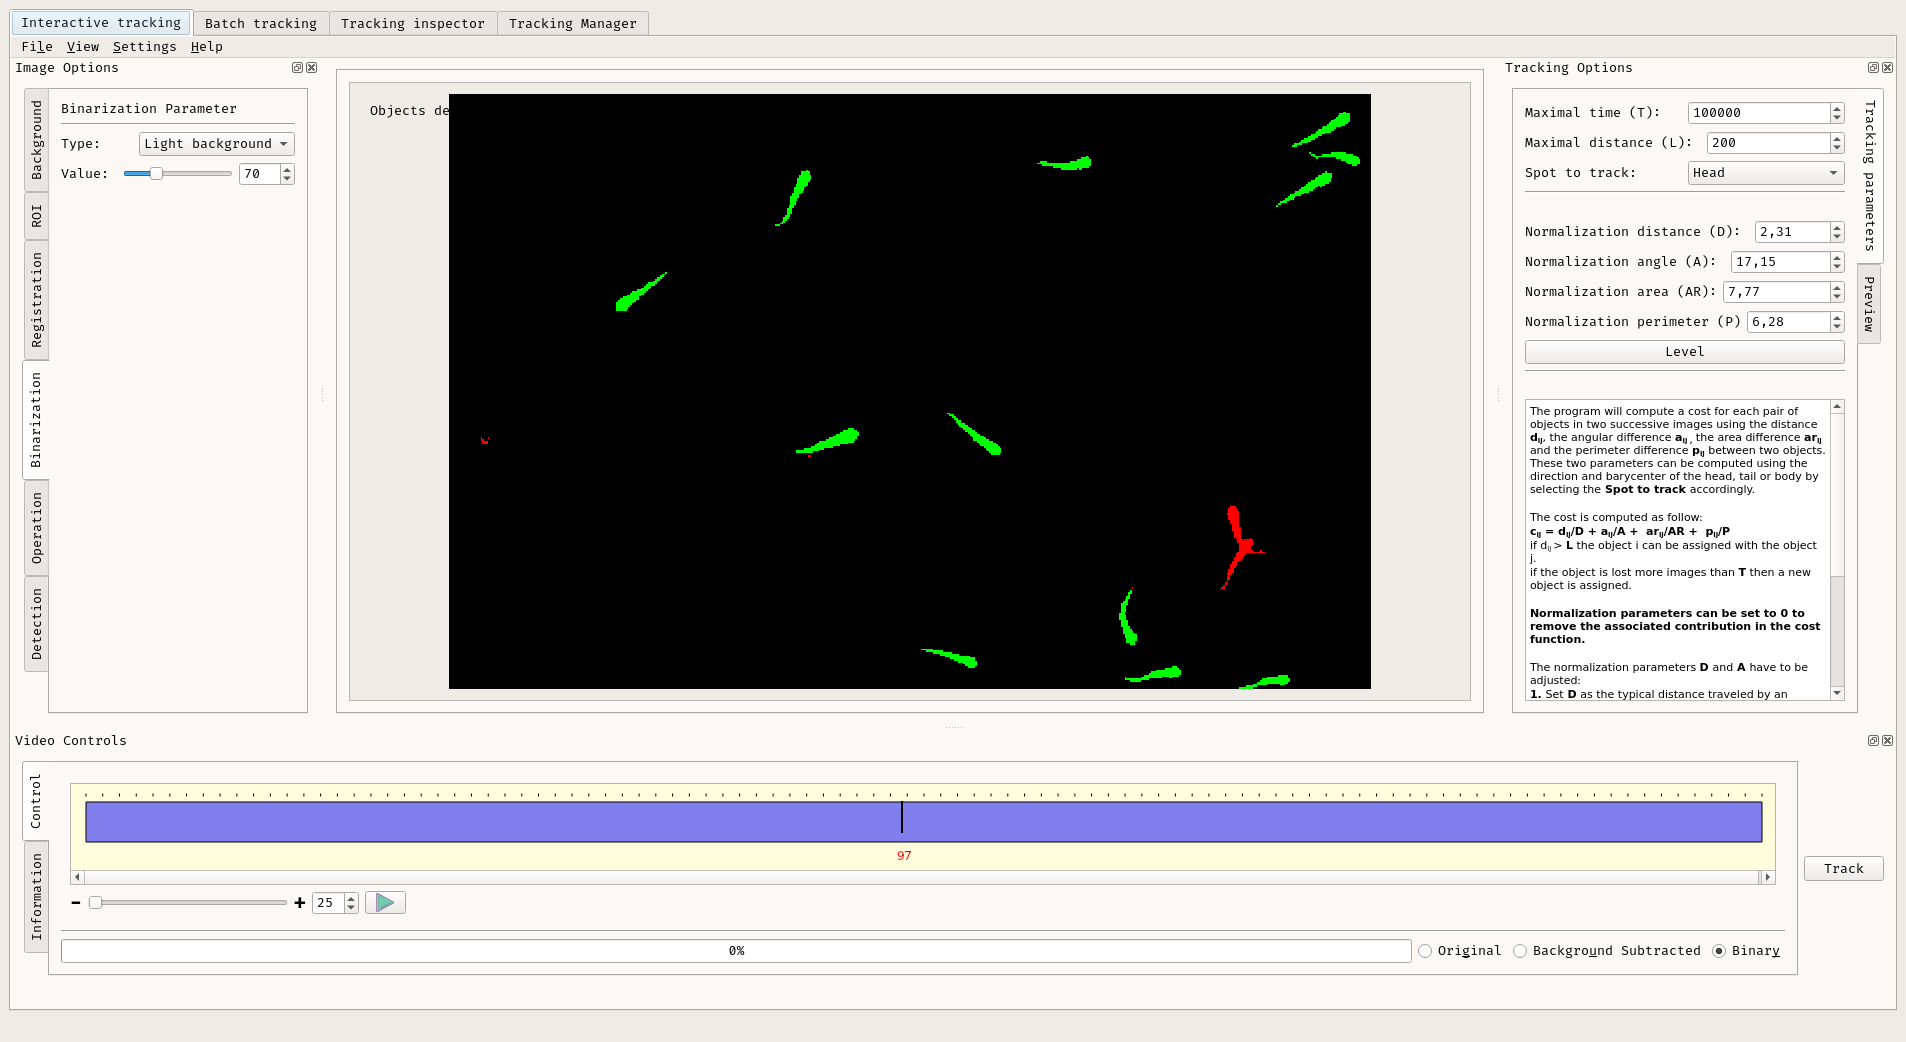Click Normalization perimeter stepper arrows
The height and width of the screenshot is (1042, 1906).
click(x=1837, y=322)
